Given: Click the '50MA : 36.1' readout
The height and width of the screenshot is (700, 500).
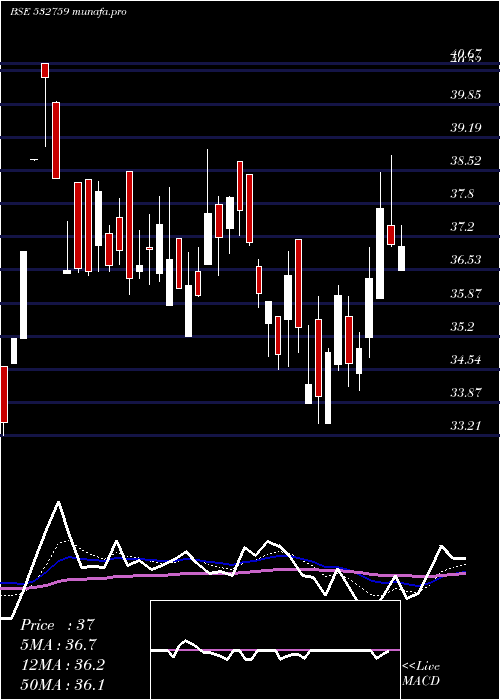Looking at the screenshot, I should coord(62,684).
